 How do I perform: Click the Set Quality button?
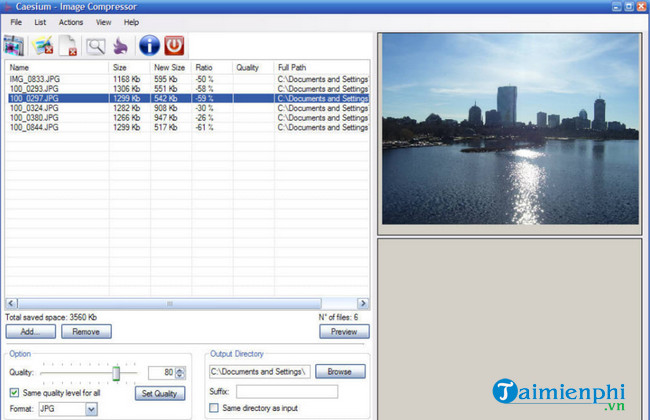[160, 393]
